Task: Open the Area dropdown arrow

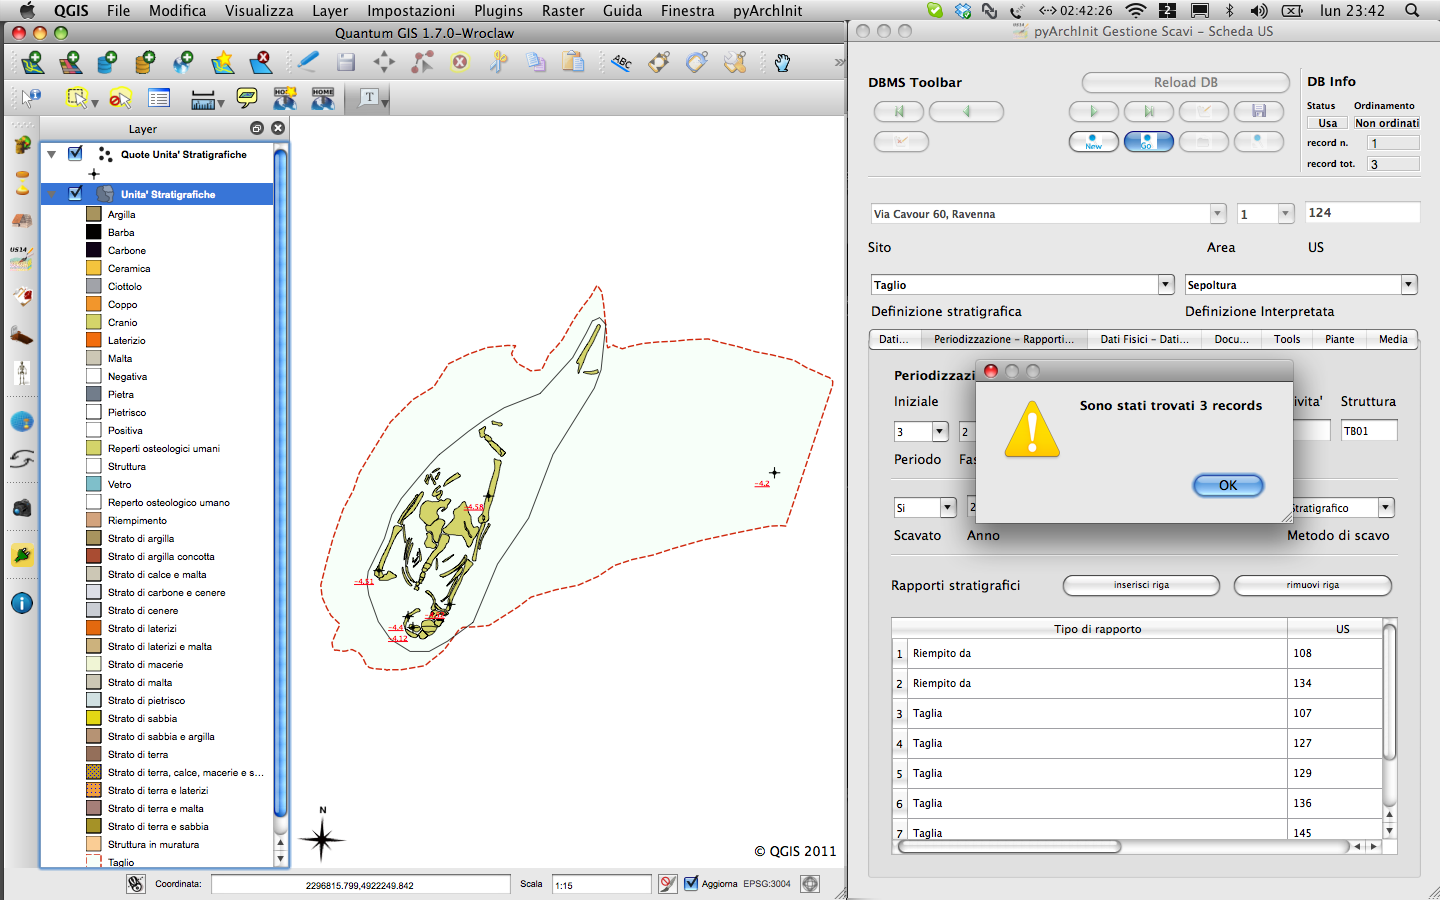Action: [1285, 213]
